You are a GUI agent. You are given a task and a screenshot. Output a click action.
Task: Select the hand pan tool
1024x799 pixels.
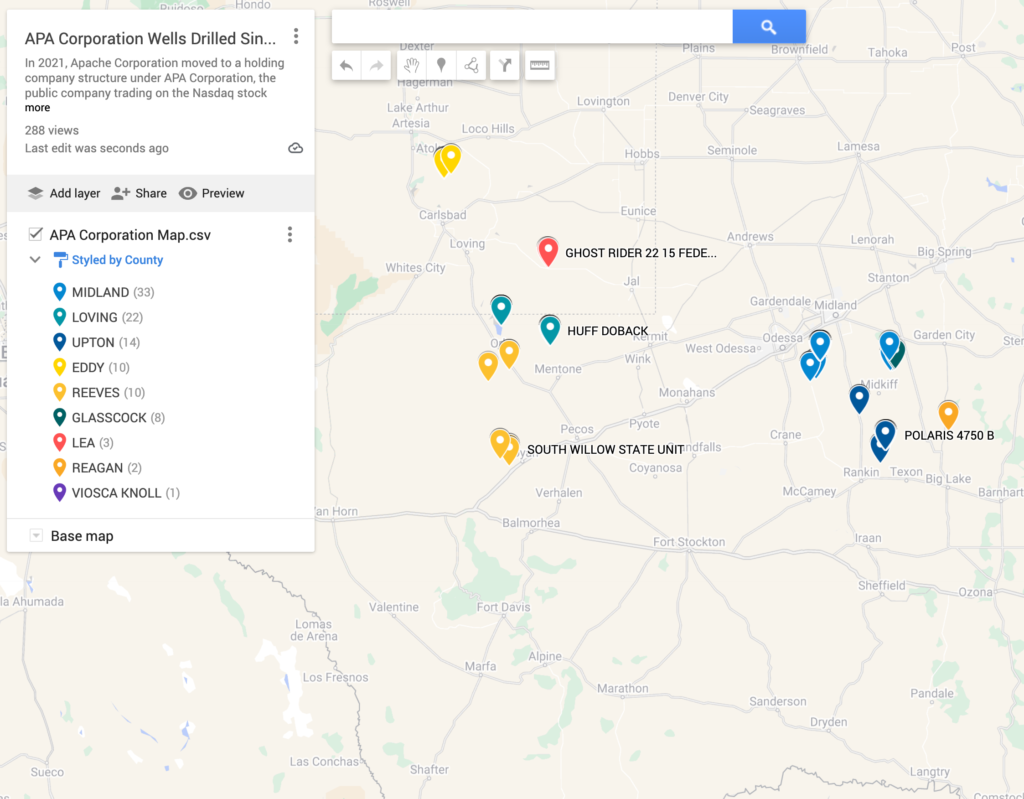tap(411, 65)
